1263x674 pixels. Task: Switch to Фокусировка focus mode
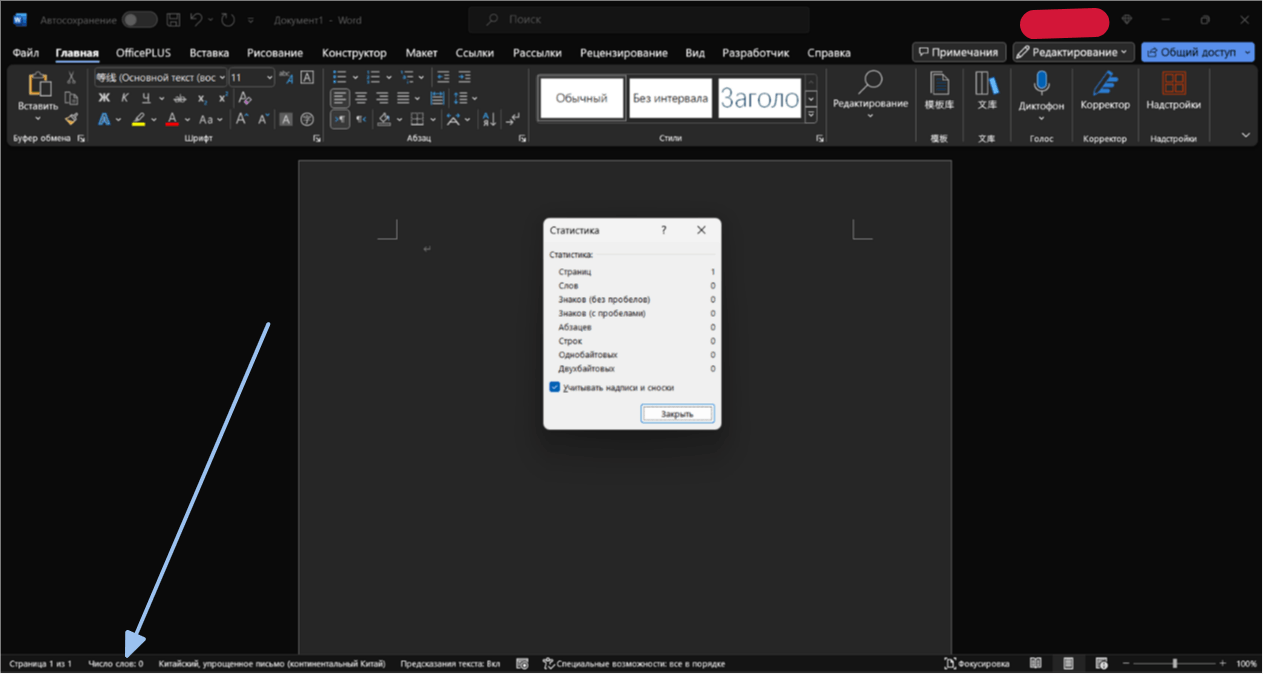coord(977,663)
